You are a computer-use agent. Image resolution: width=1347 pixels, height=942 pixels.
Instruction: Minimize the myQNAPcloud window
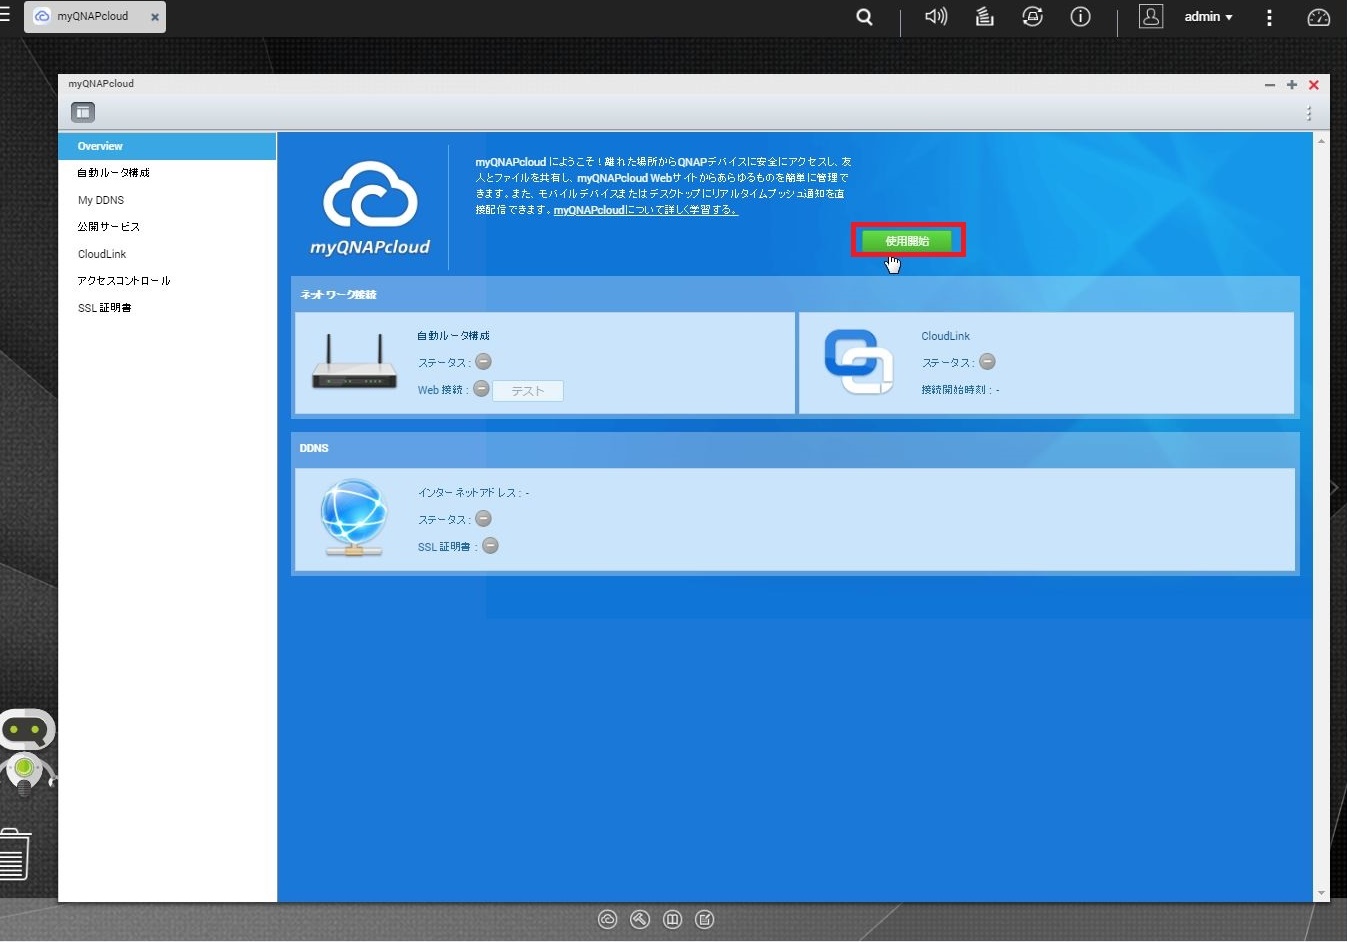point(1270,85)
